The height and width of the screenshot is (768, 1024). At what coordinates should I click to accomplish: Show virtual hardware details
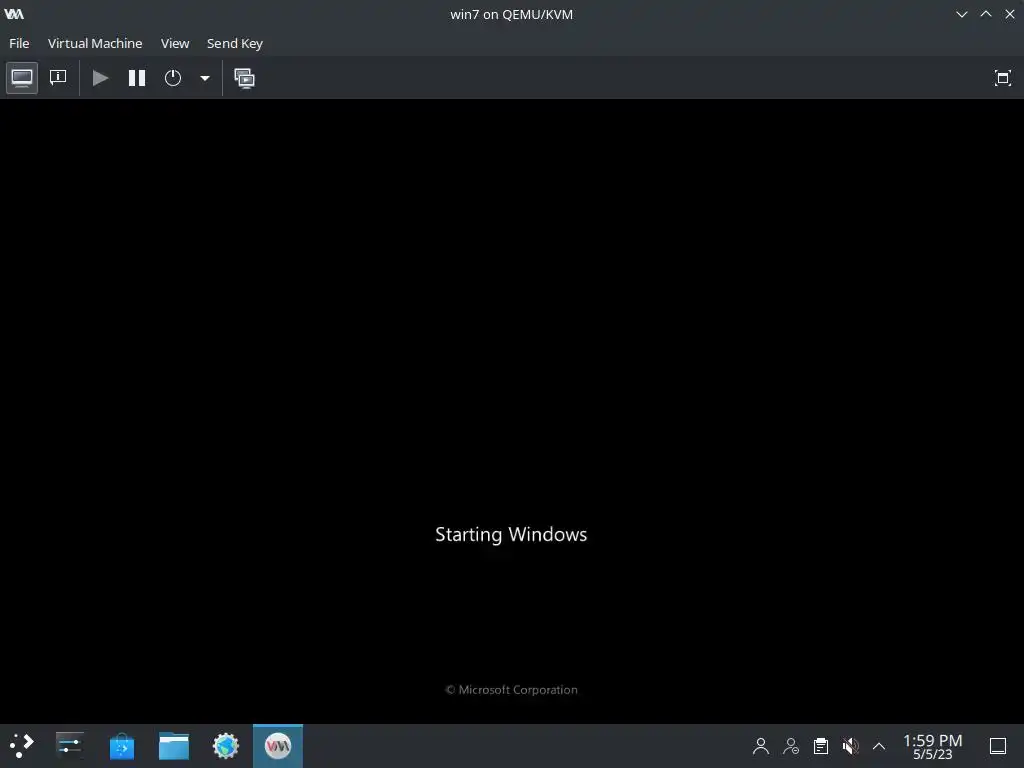tap(58, 78)
